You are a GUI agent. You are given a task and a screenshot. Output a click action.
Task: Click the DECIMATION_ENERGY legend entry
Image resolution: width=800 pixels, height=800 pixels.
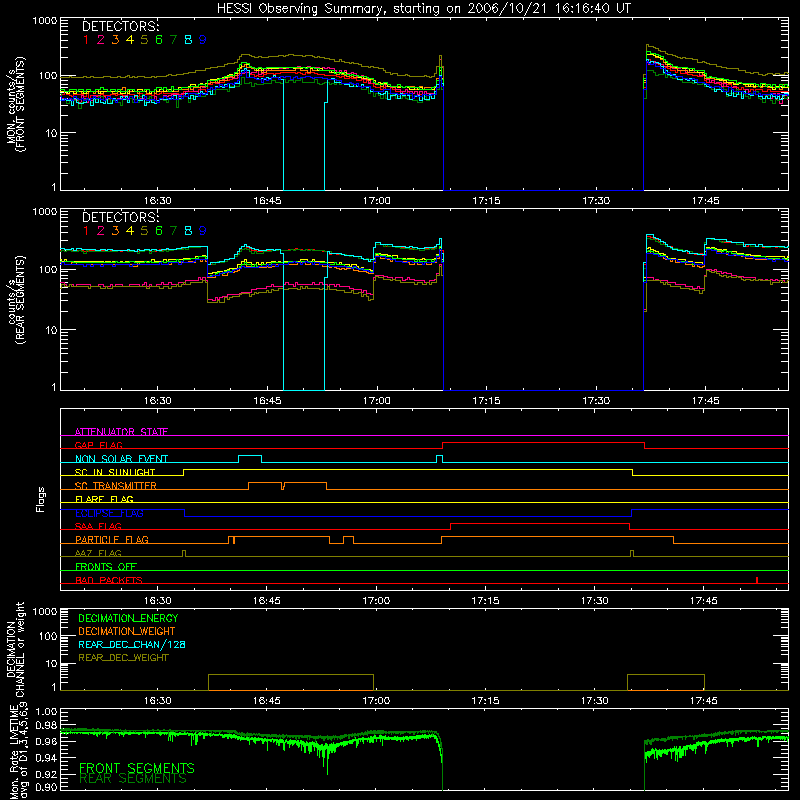click(x=128, y=618)
